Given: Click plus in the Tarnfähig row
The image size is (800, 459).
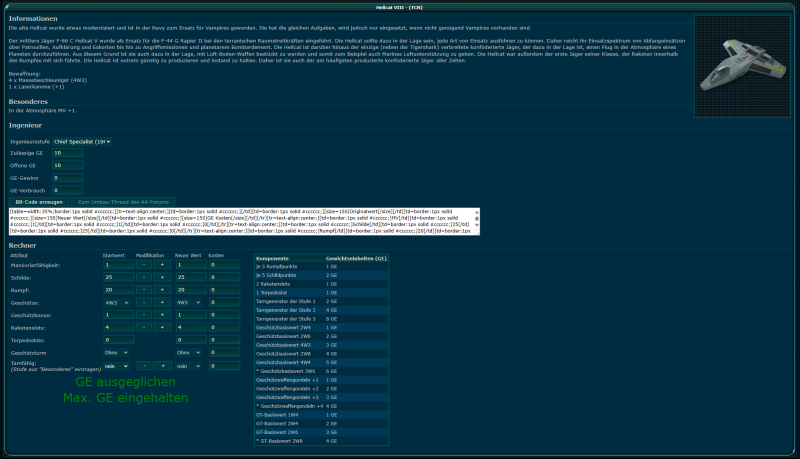Looking at the screenshot, I should coord(162,366).
